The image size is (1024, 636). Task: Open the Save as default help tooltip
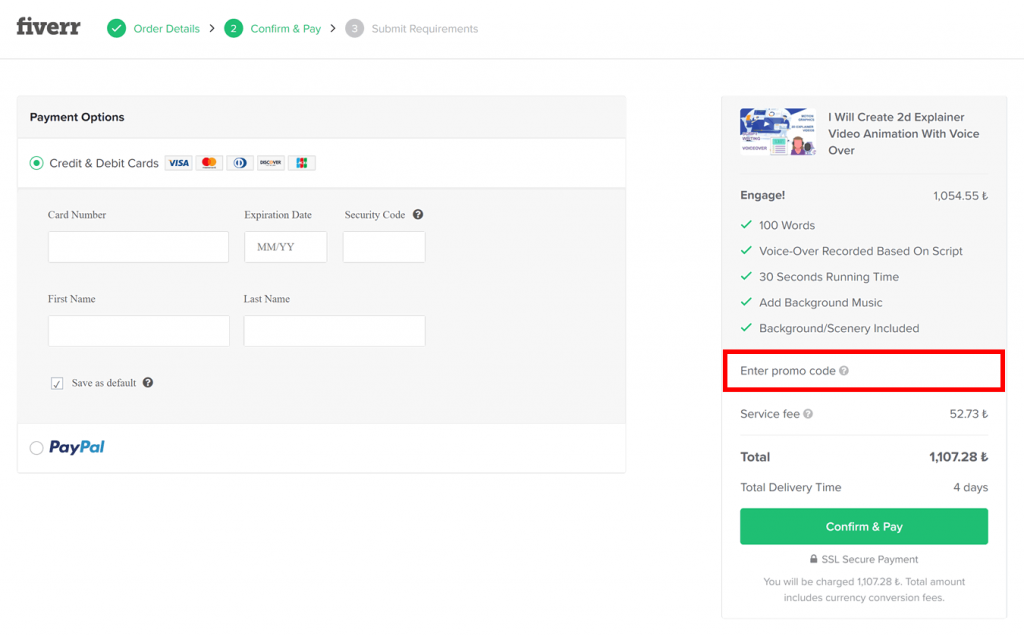pos(148,383)
